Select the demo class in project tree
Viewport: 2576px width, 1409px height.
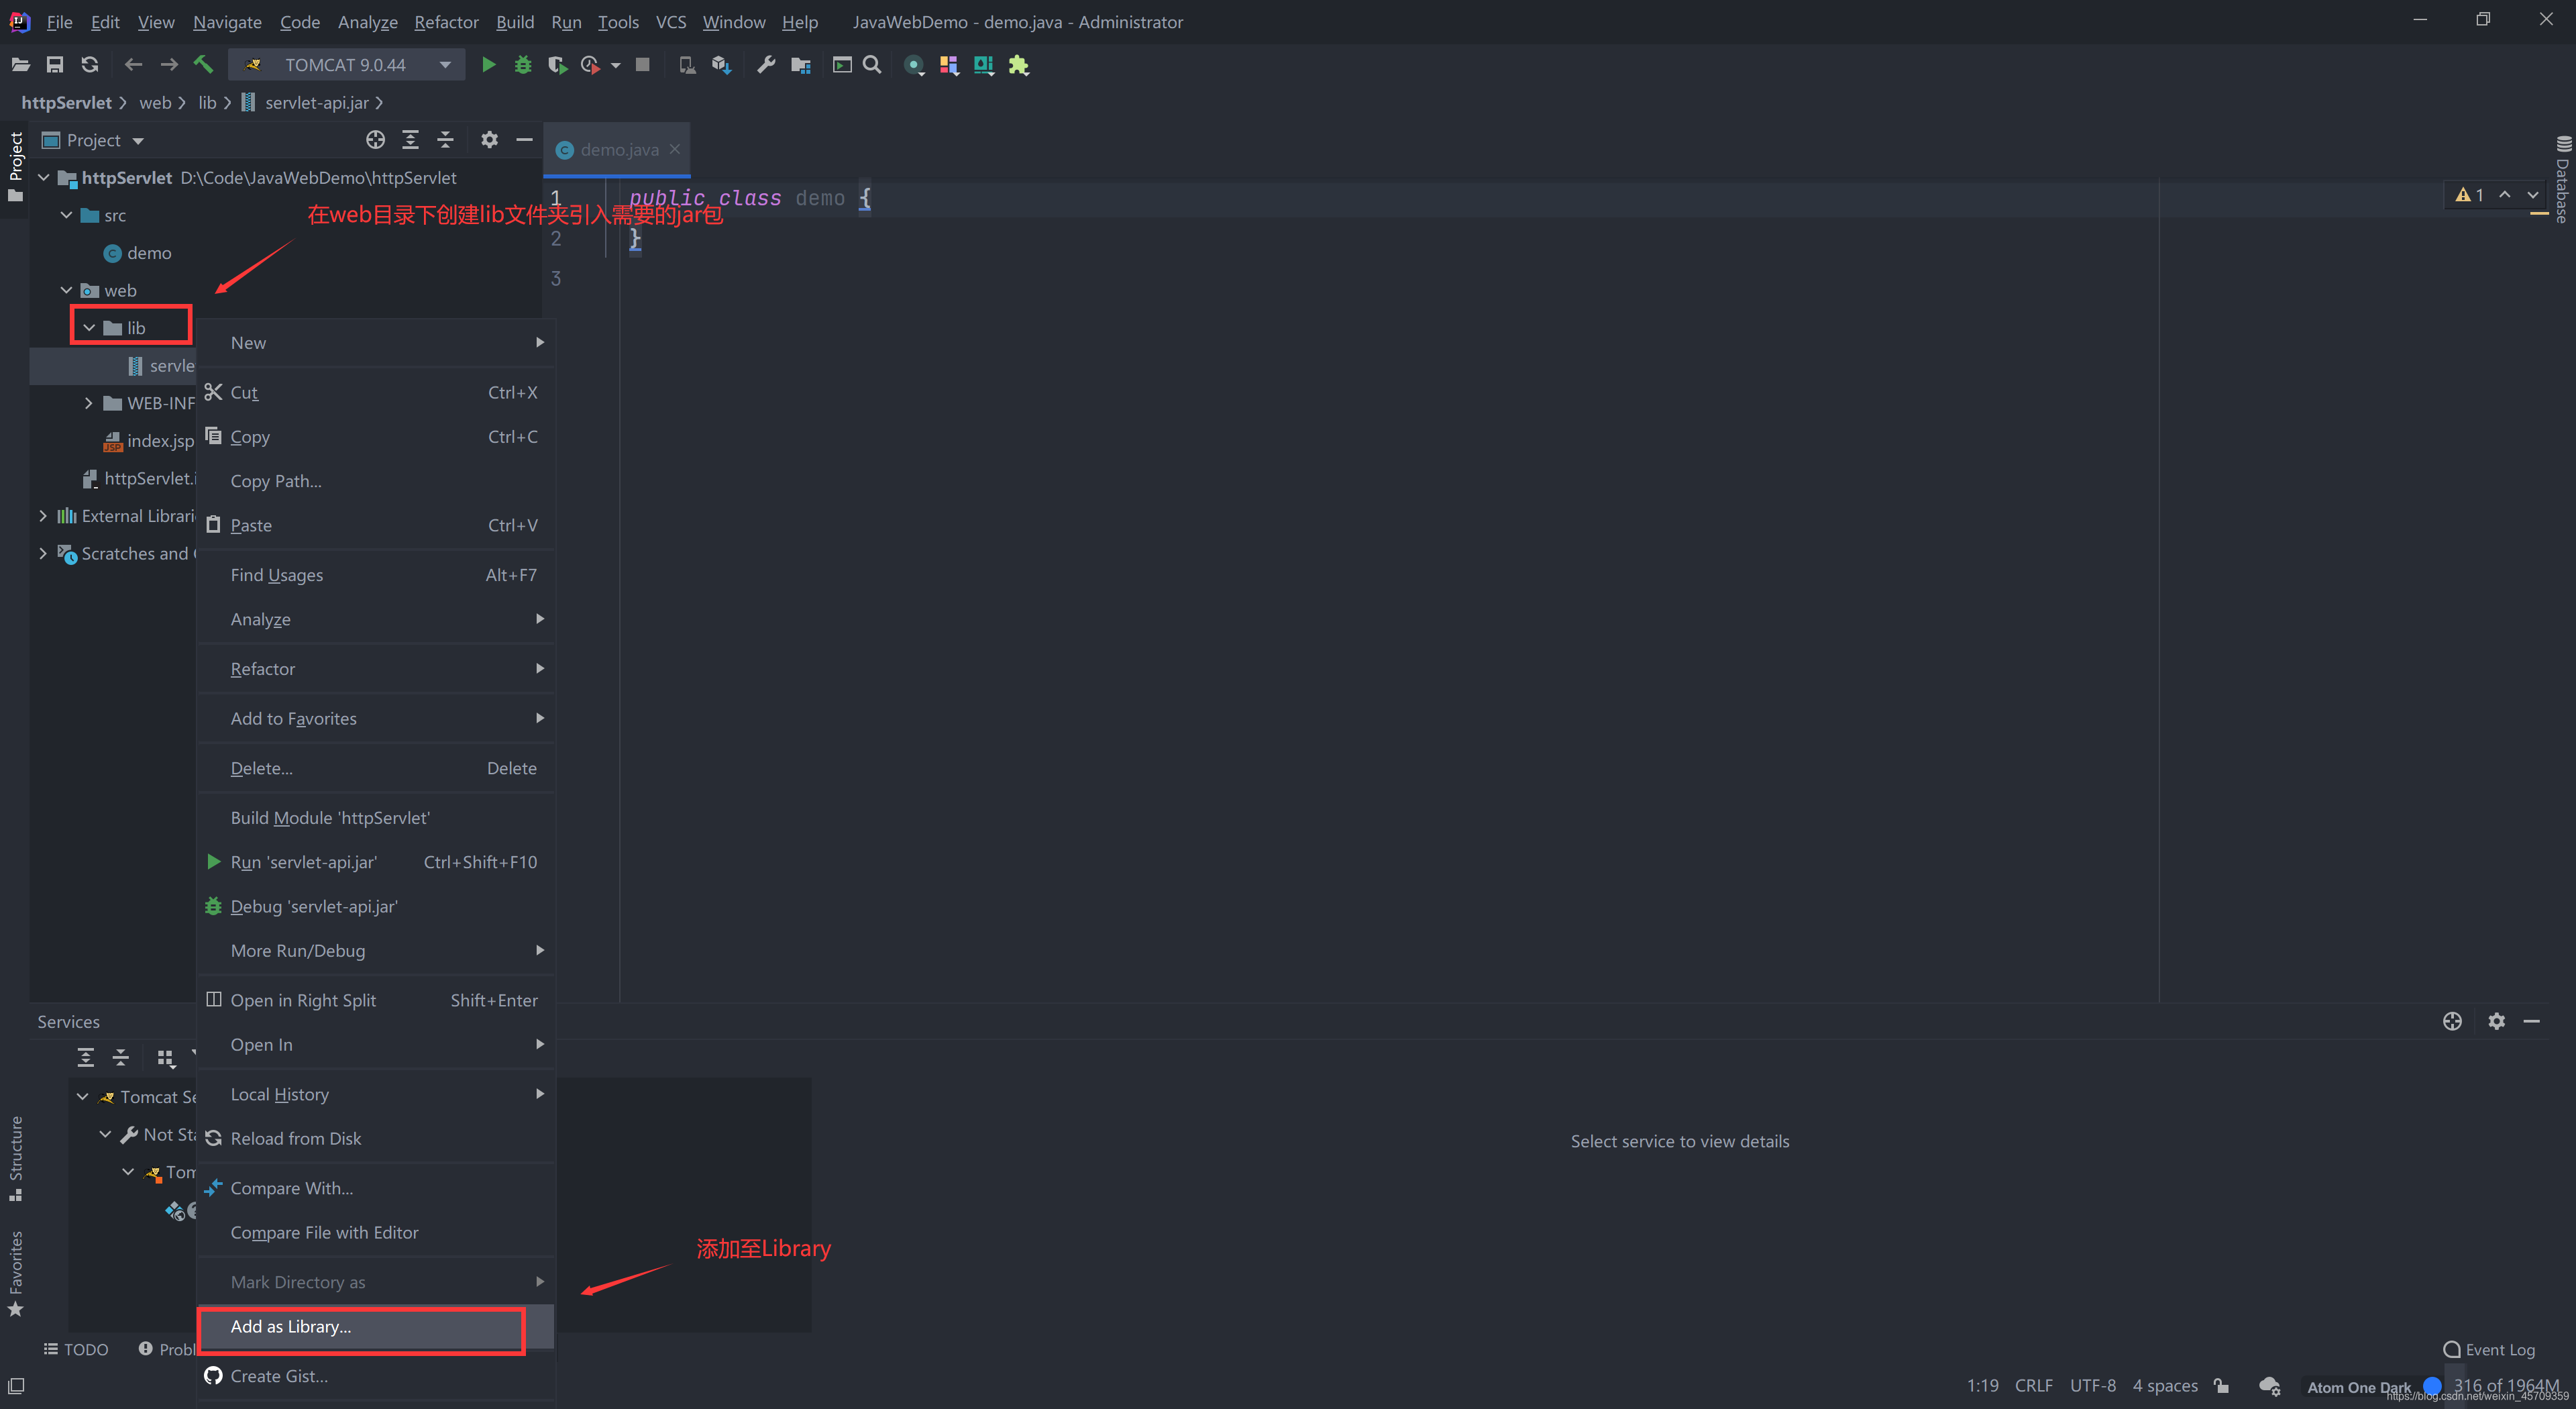click(138, 253)
